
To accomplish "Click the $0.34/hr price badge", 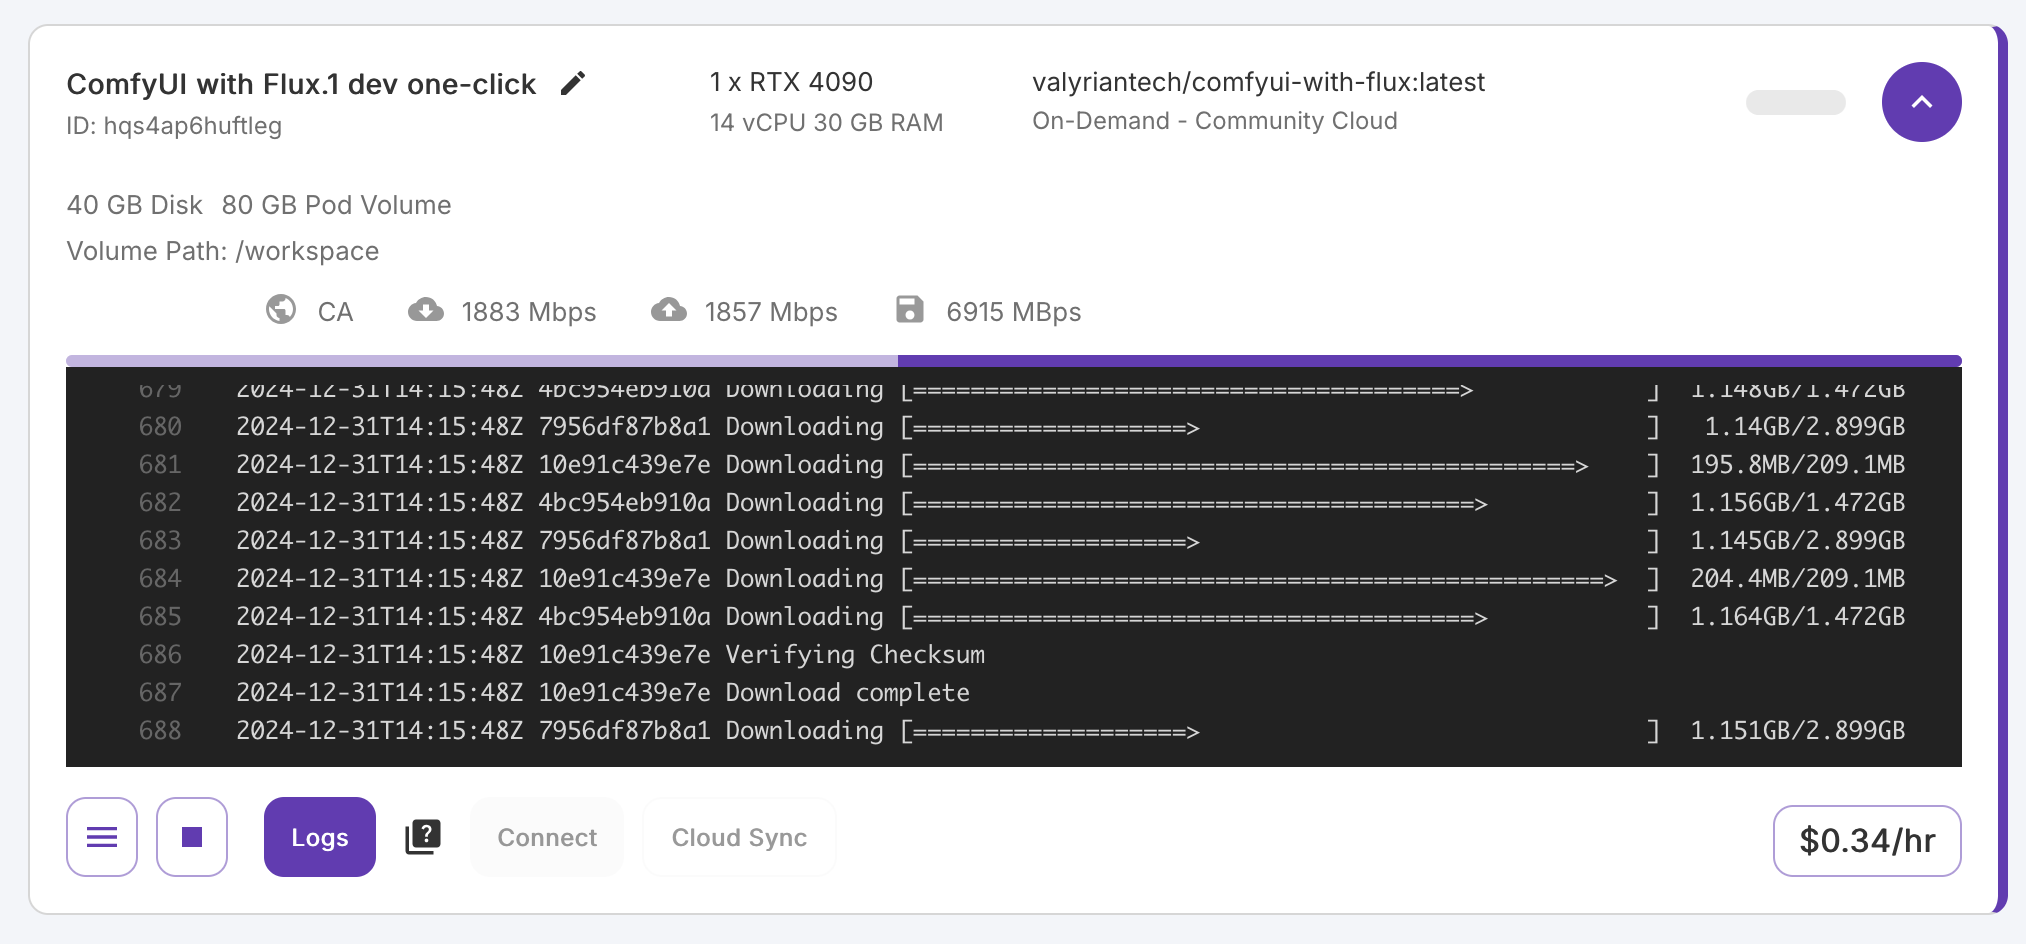I will pyautogui.click(x=1866, y=840).
